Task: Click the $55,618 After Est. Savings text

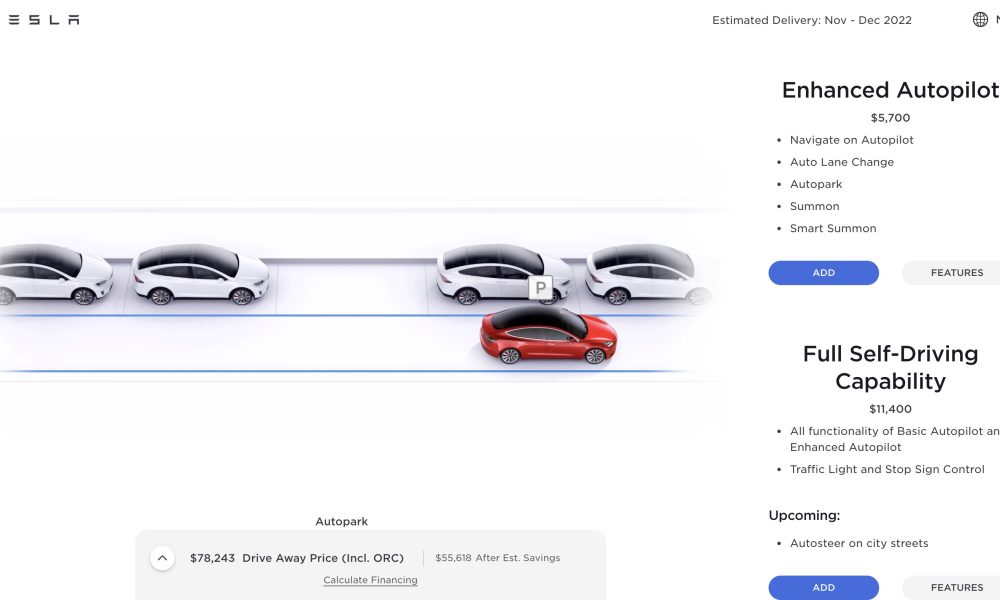Action: coord(497,558)
